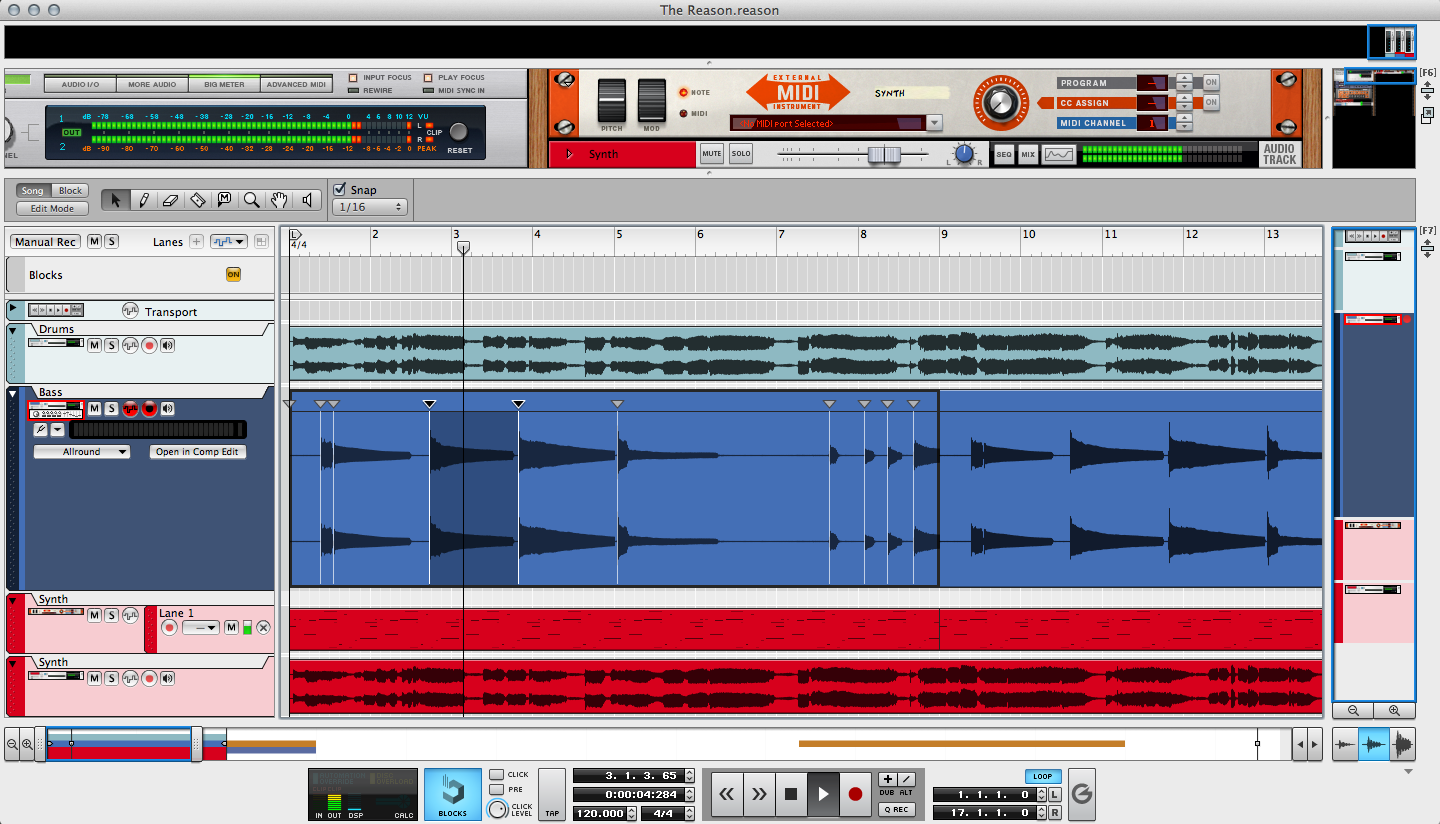The height and width of the screenshot is (824, 1440).
Task: Select the Hand tool
Action: [279, 200]
